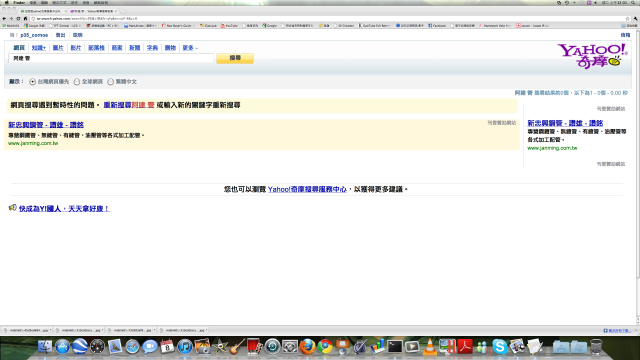Select 繁體中文 radio option
The width and height of the screenshot is (640, 360).
click(110, 82)
